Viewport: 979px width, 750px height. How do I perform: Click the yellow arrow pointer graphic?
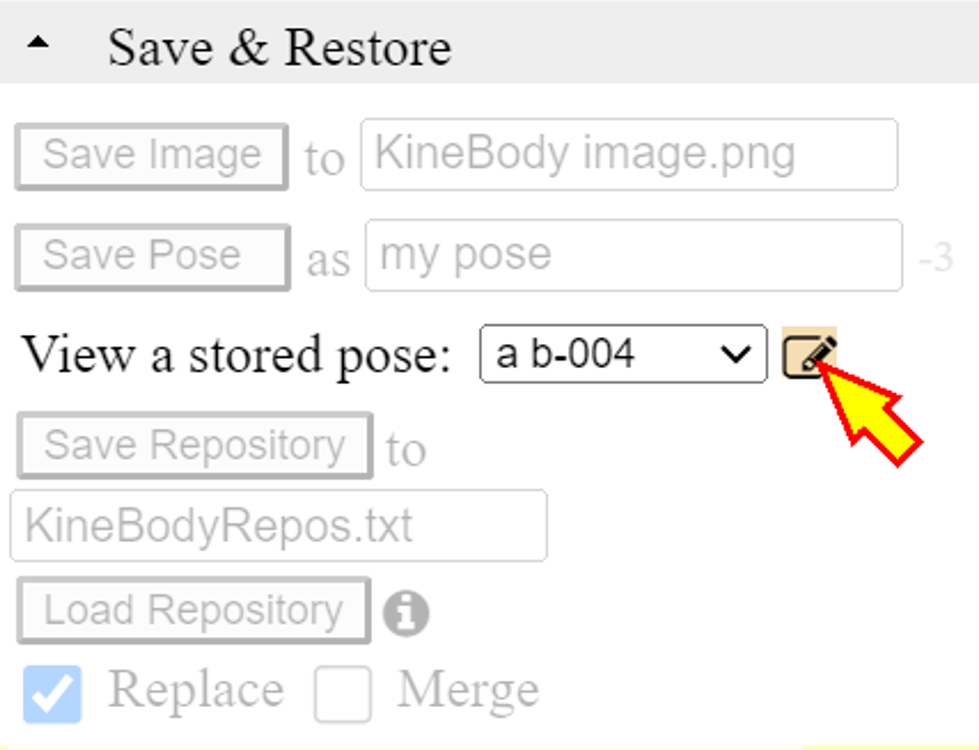pos(870,412)
